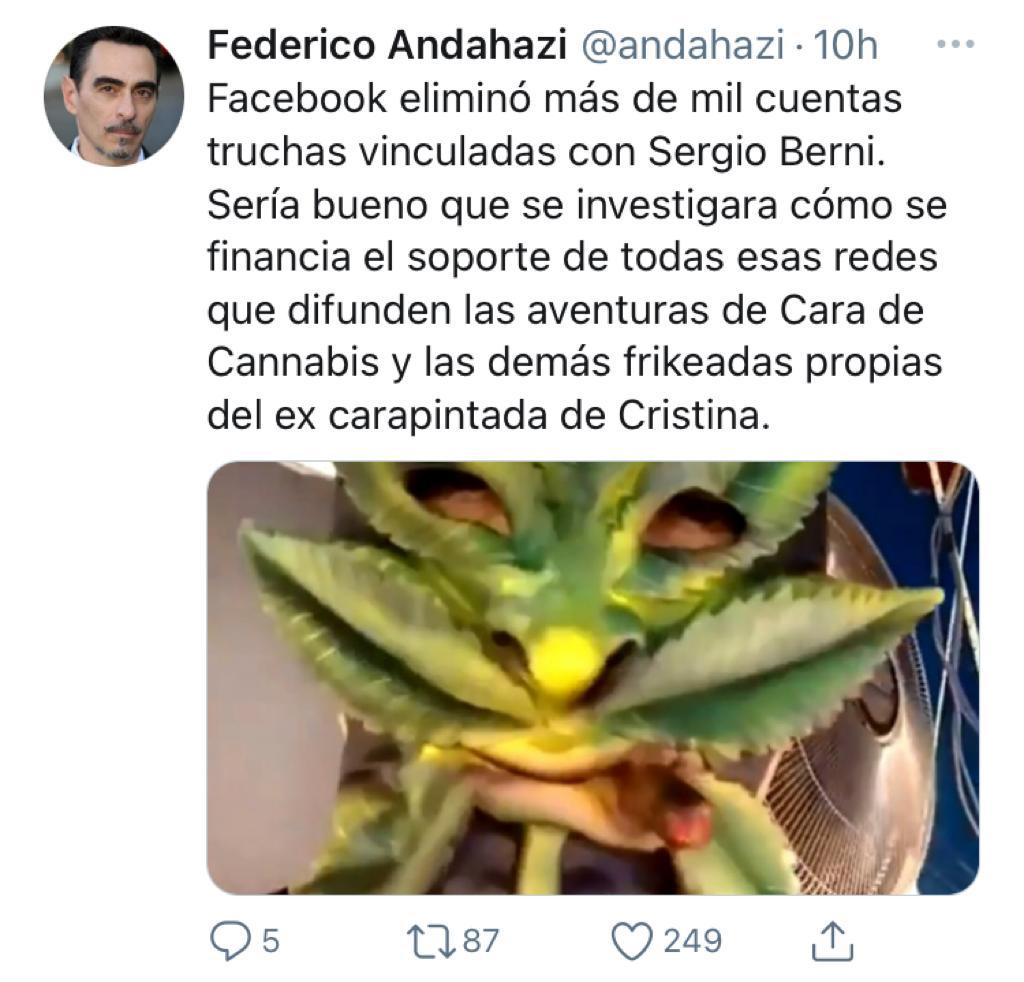Image resolution: width=1024 pixels, height=982 pixels.
Task: Click the like count 249
Action: coord(693,942)
